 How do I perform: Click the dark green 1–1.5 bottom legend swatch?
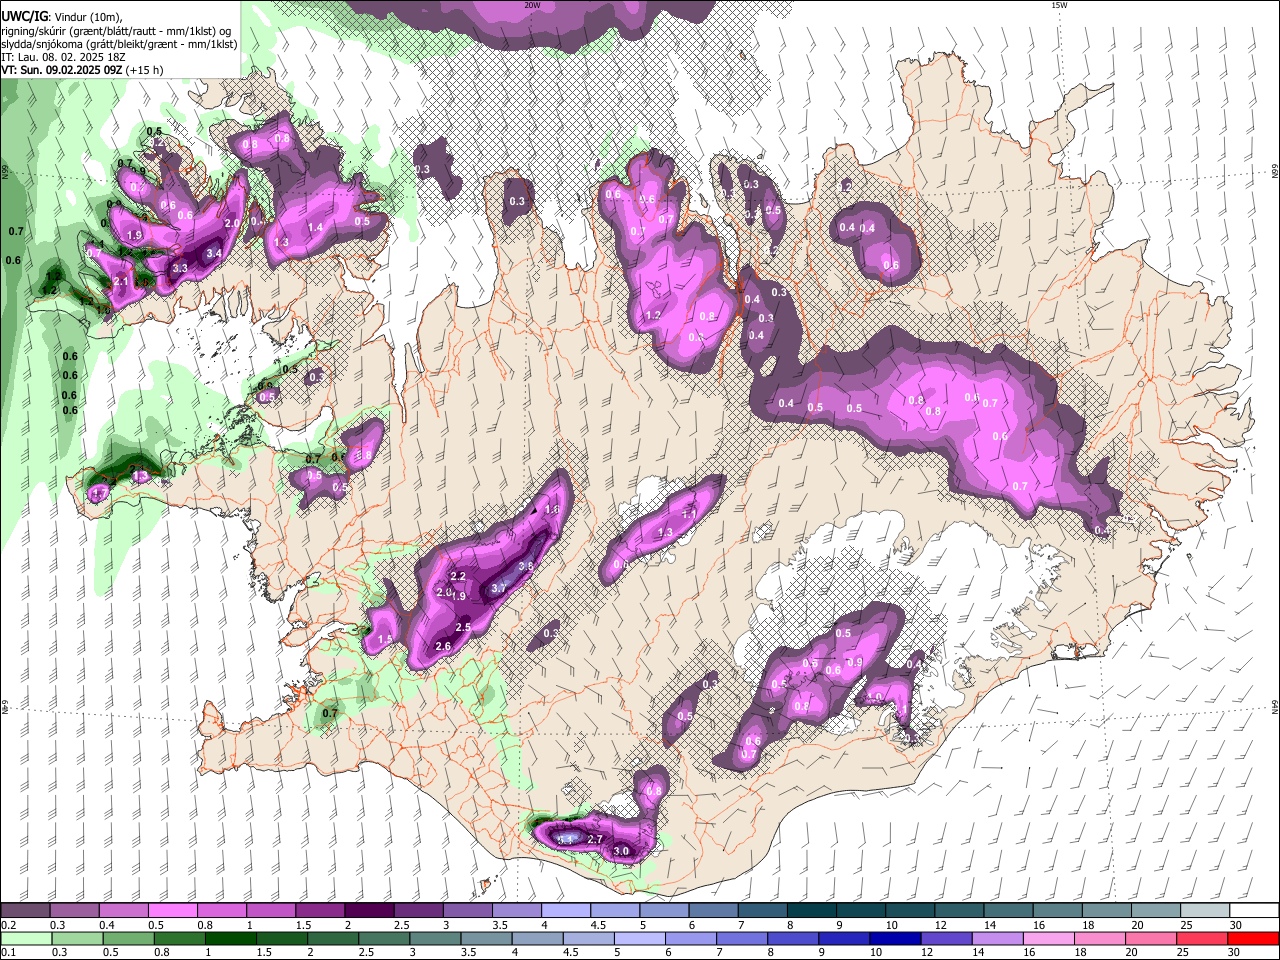[x=230, y=938]
